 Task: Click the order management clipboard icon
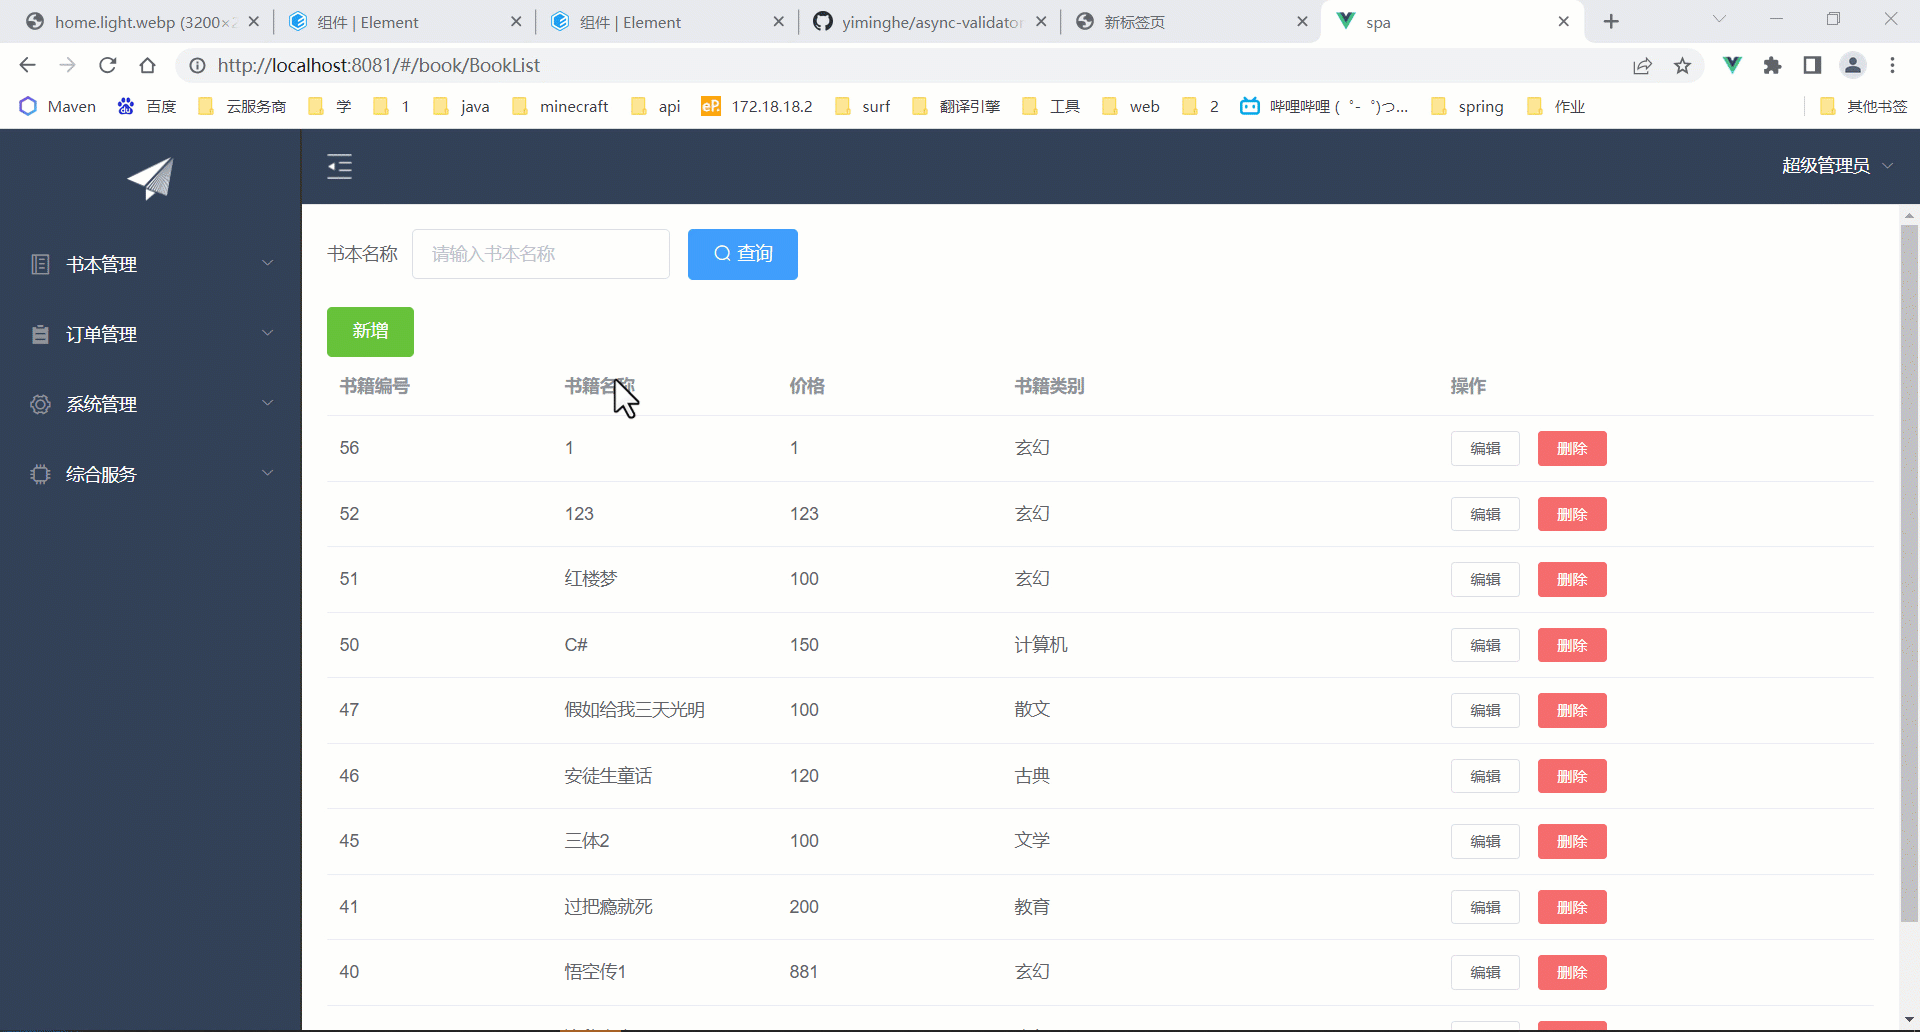click(40, 334)
